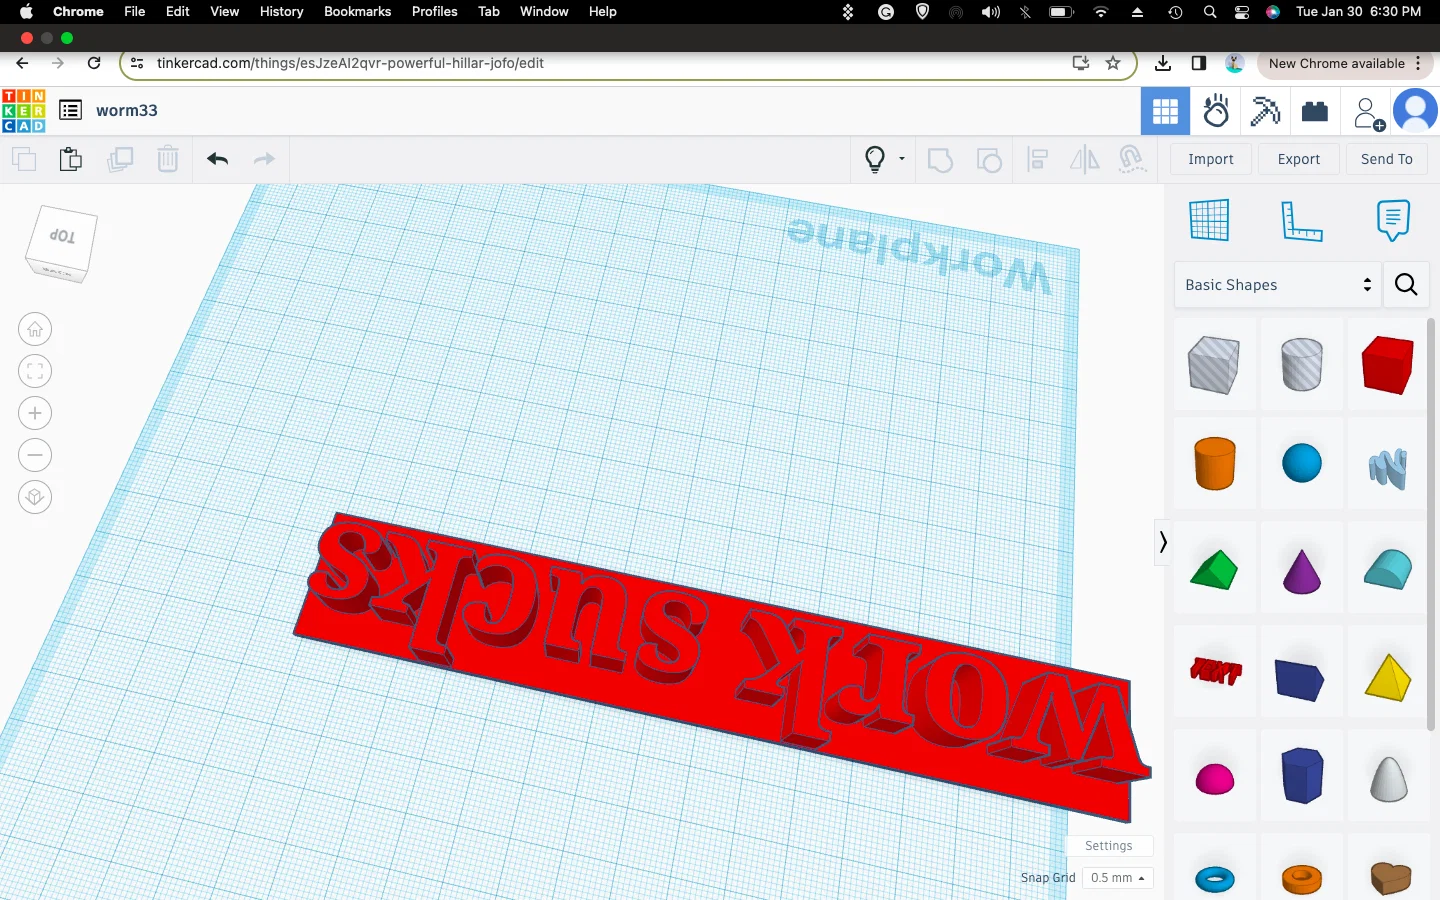Redo the last action

264,159
